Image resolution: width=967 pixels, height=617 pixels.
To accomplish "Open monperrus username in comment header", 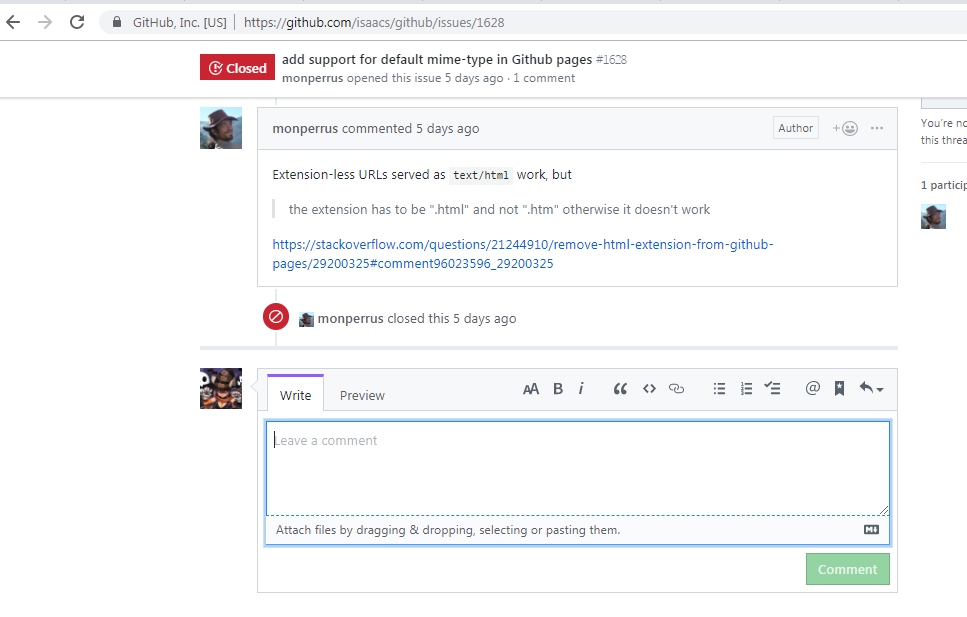I will pyautogui.click(x=305, y=128).
